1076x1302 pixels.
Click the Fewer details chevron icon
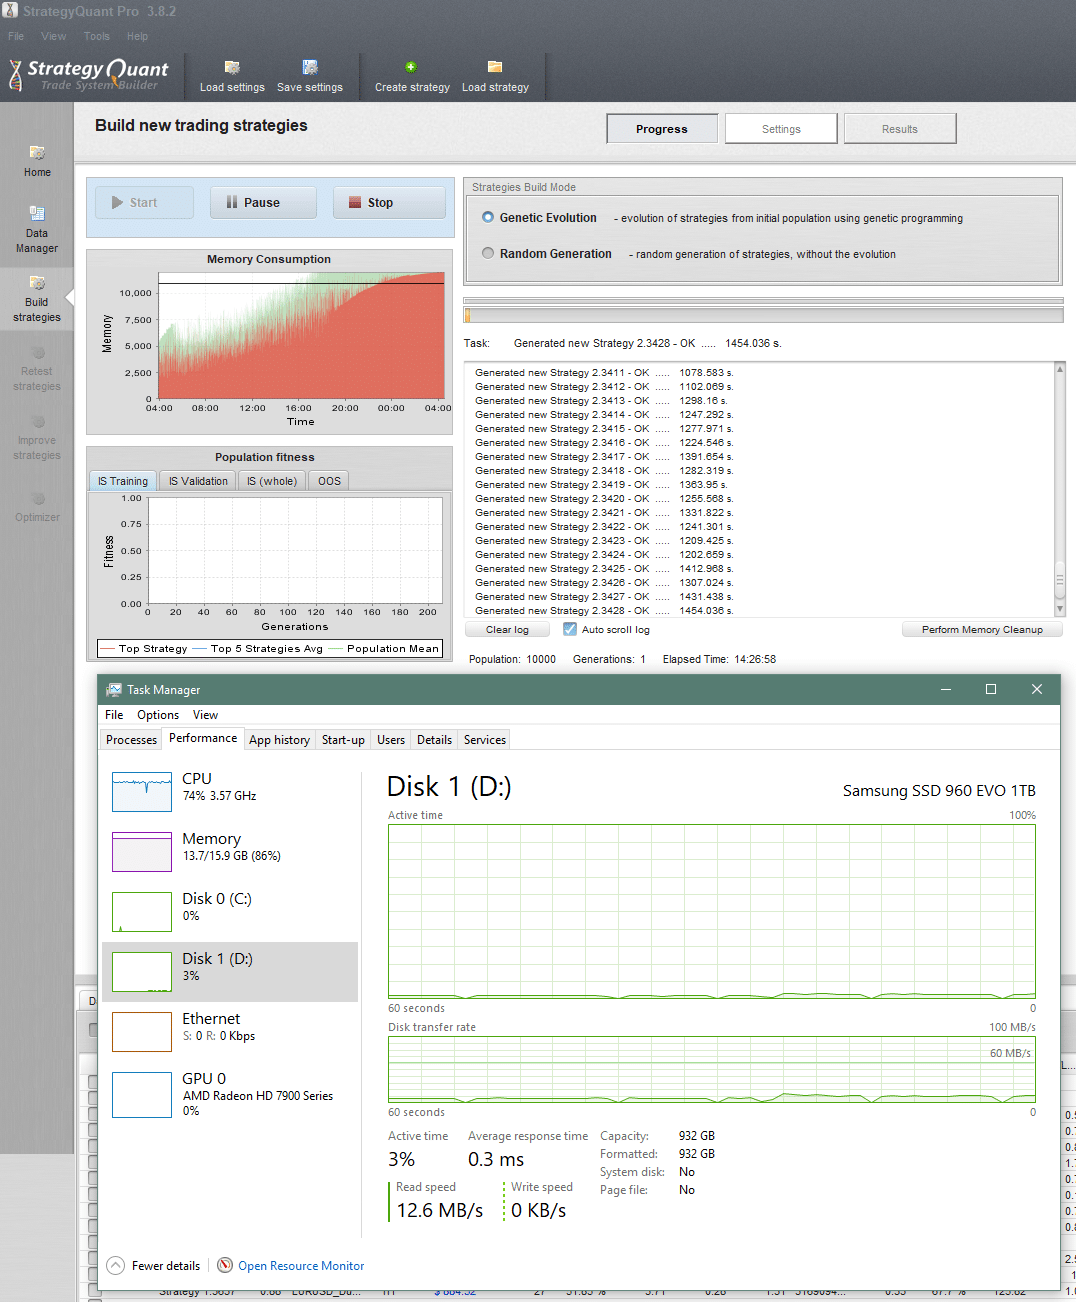coord(115,1265)
